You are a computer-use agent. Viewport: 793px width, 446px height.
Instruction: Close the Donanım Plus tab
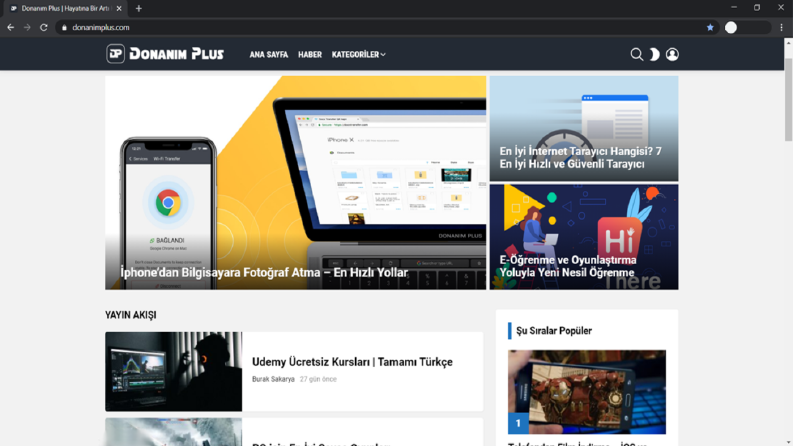[x=119, y=8]
